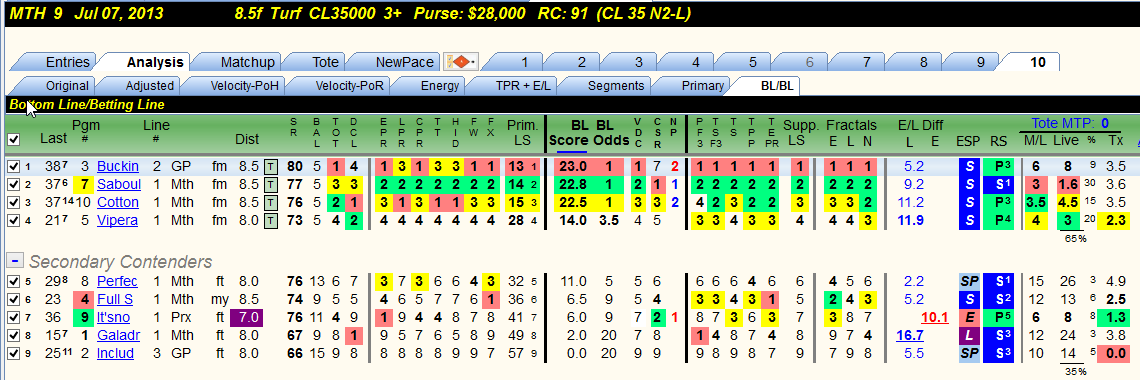Click the purple 7.0 distance cell for It'sno
This screenshot has height=380, width=1140.
click(245, 317)
